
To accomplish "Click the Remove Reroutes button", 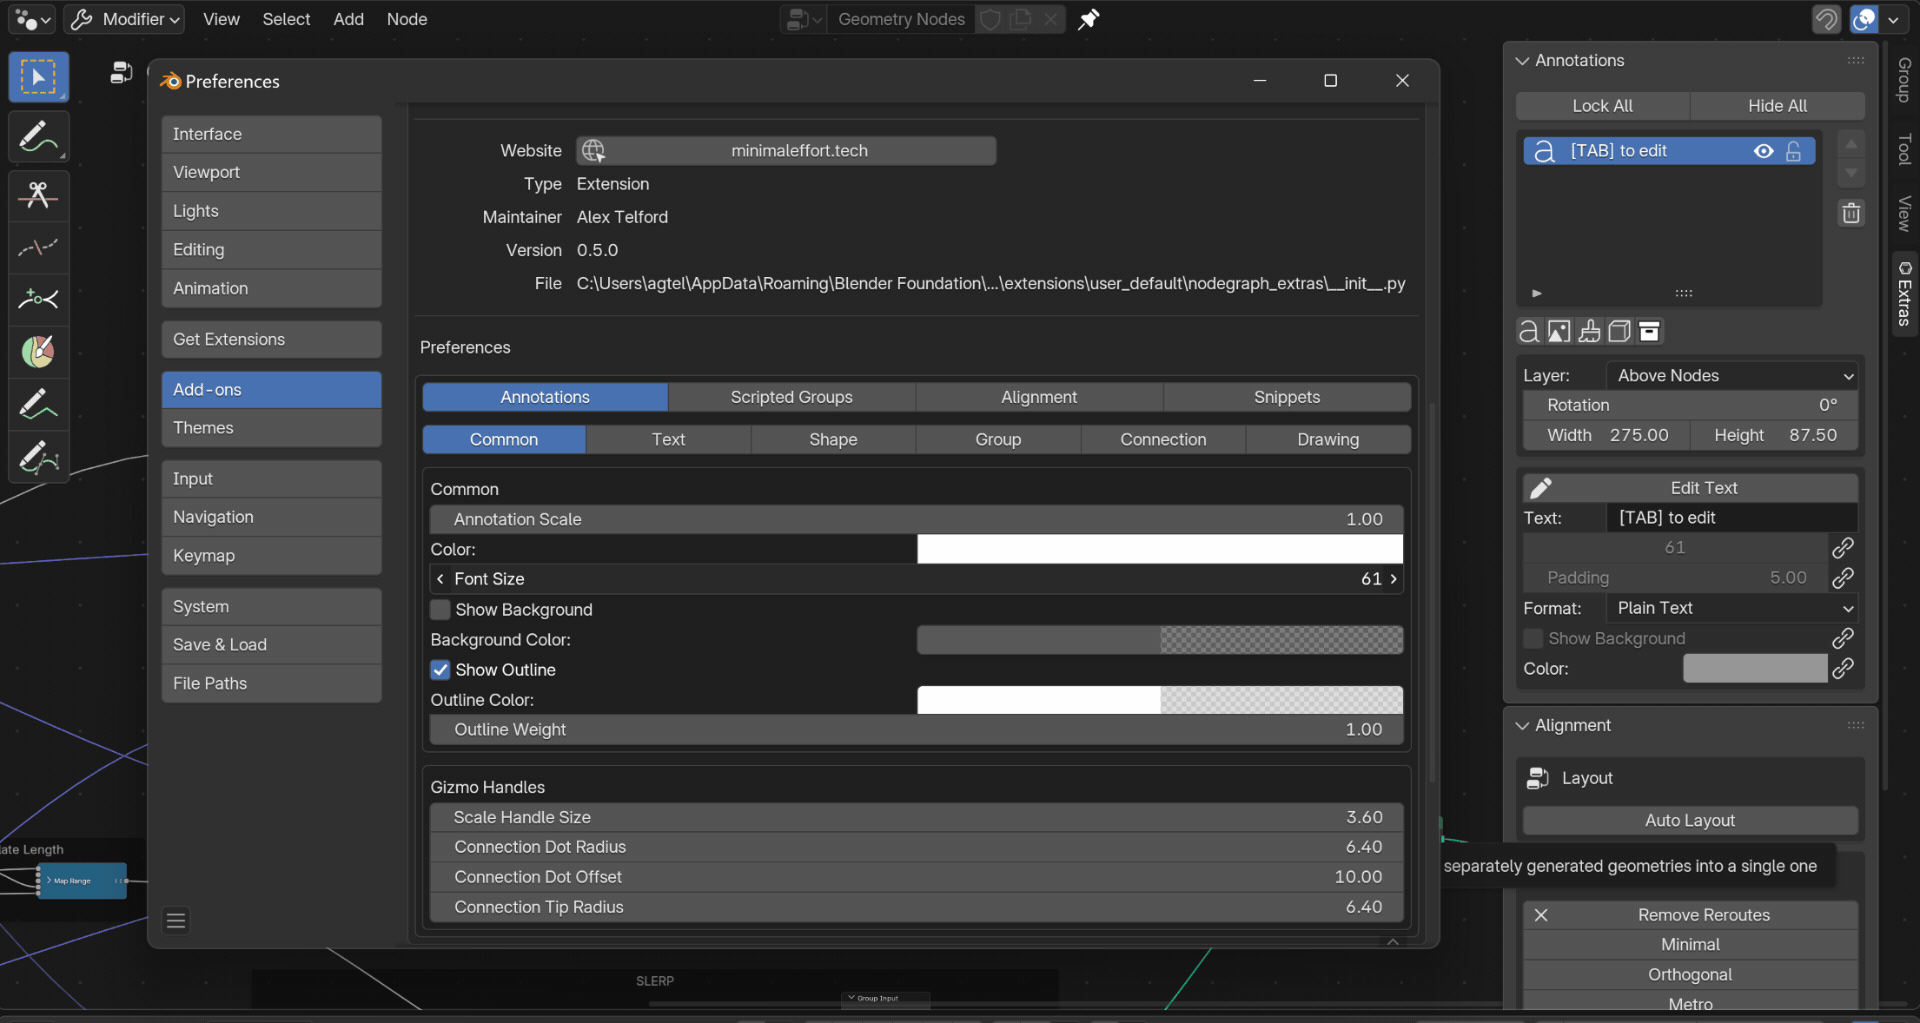I will [x=1690, y=915].
